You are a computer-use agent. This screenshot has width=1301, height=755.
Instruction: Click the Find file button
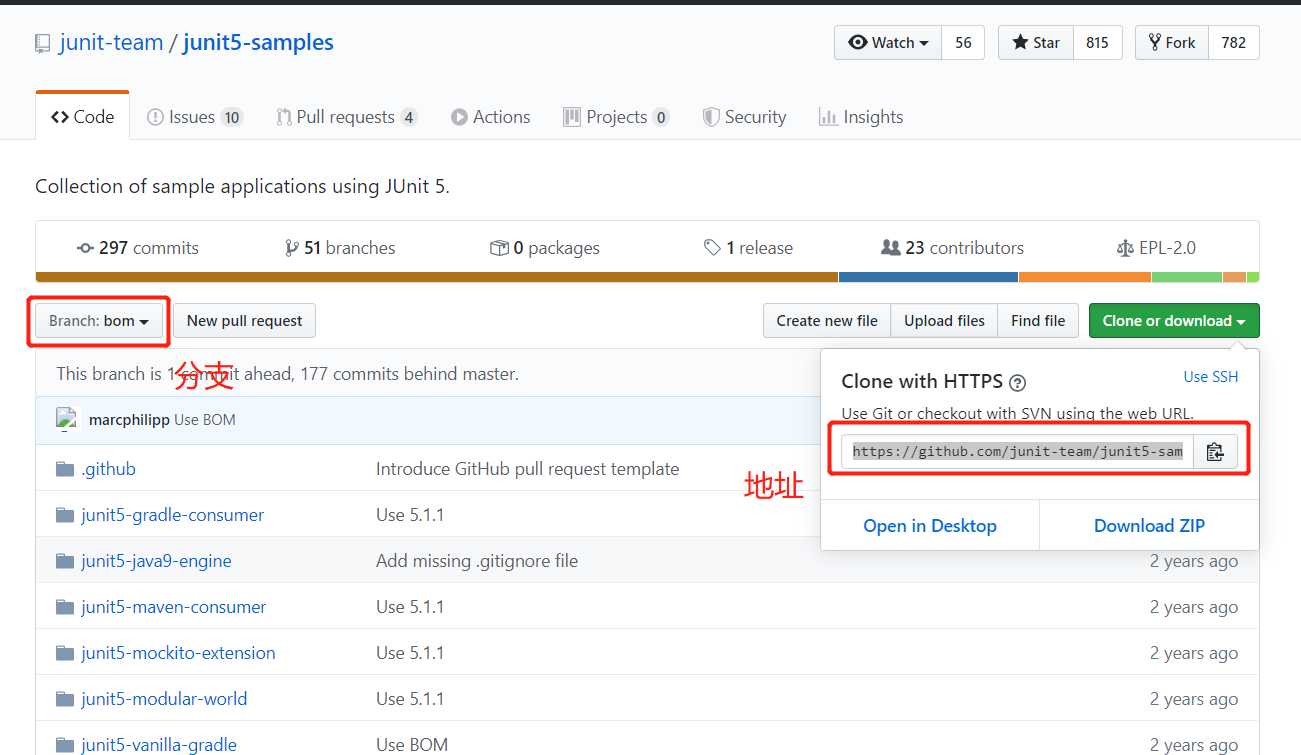pos(1038,321)
